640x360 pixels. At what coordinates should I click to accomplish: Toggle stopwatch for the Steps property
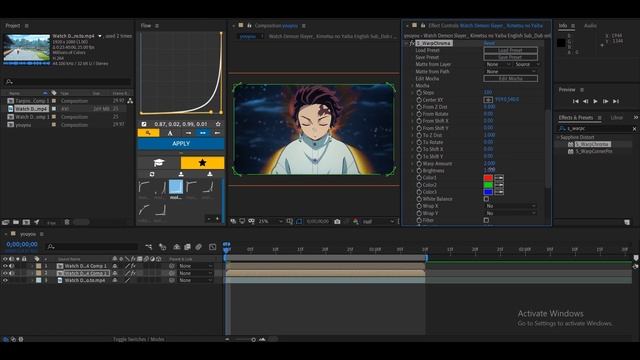419,93
